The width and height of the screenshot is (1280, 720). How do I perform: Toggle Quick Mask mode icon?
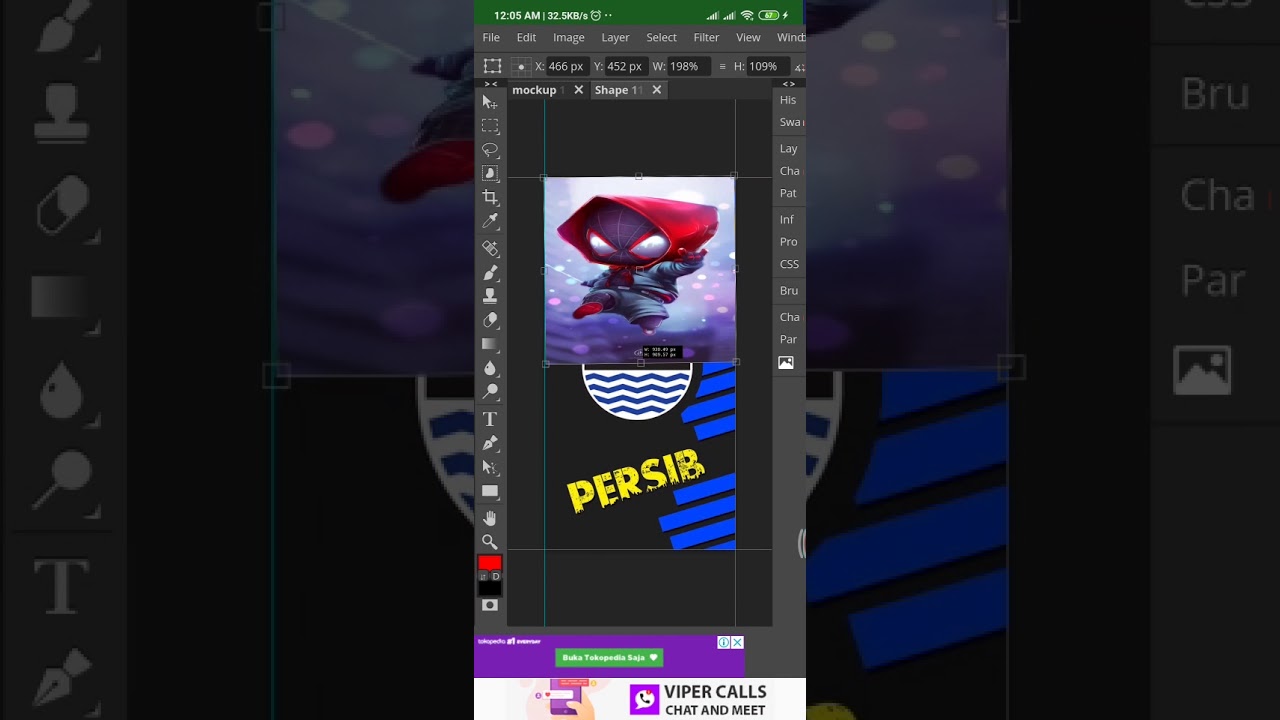(x=490, y=605)
